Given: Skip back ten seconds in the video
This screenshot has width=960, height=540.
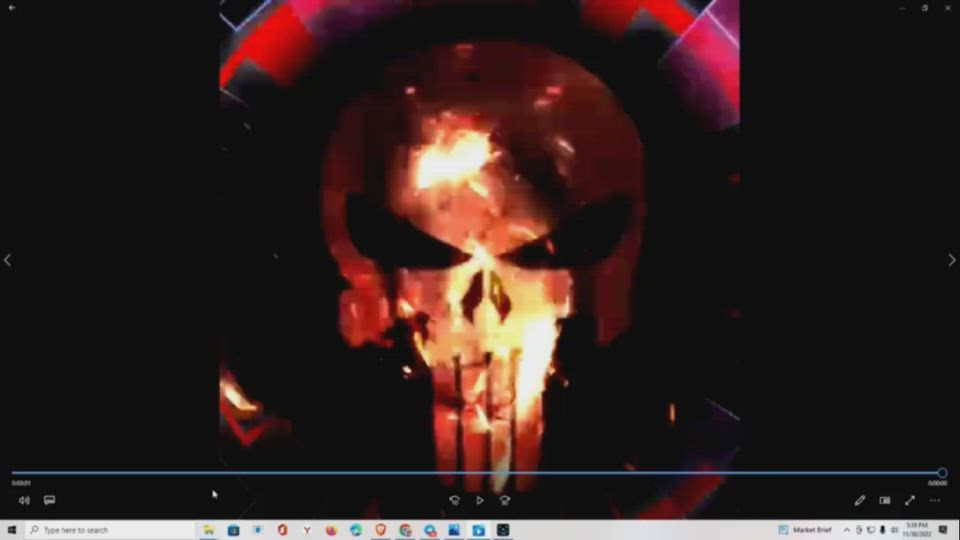Looking at the screenshot, I should (454, 500).
